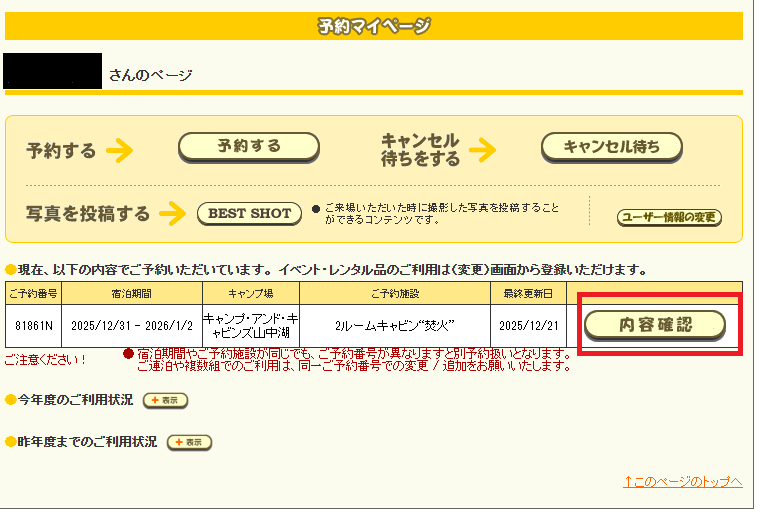Click the stay period 2025/12/31 - 2026/1/2 cell

[x=133, y=326]
